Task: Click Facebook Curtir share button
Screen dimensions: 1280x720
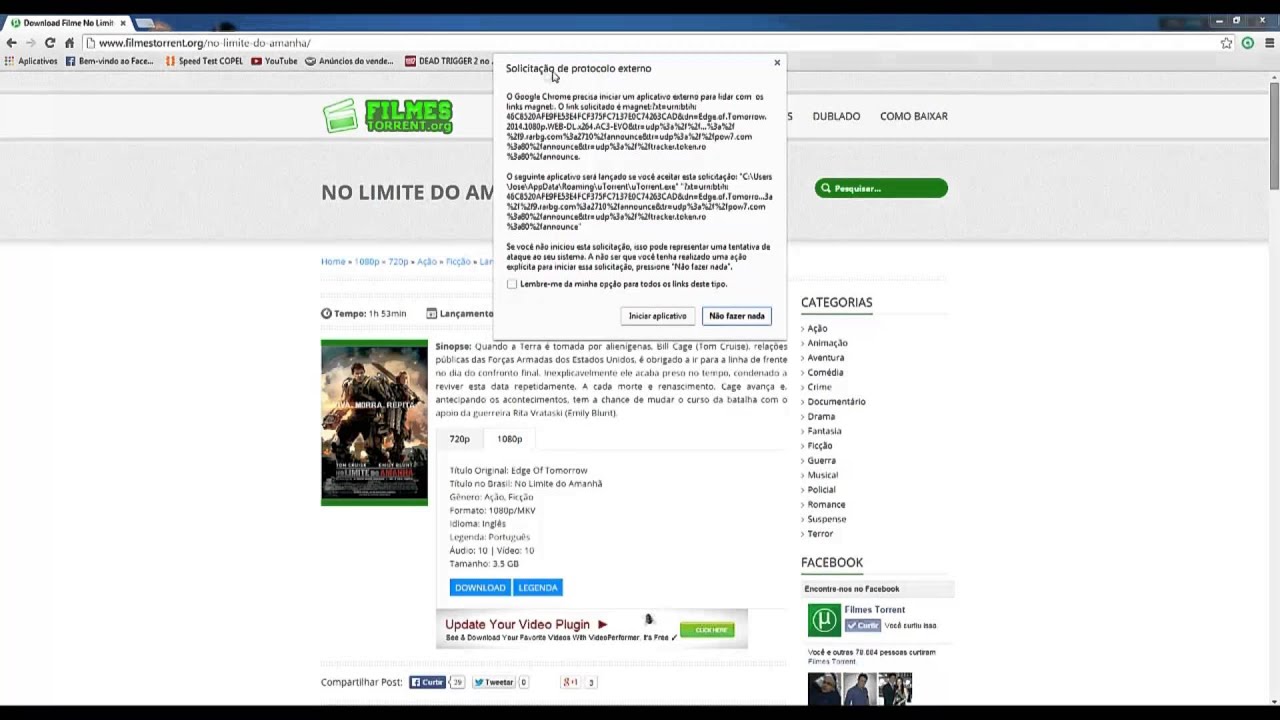Action: (427, 682)
